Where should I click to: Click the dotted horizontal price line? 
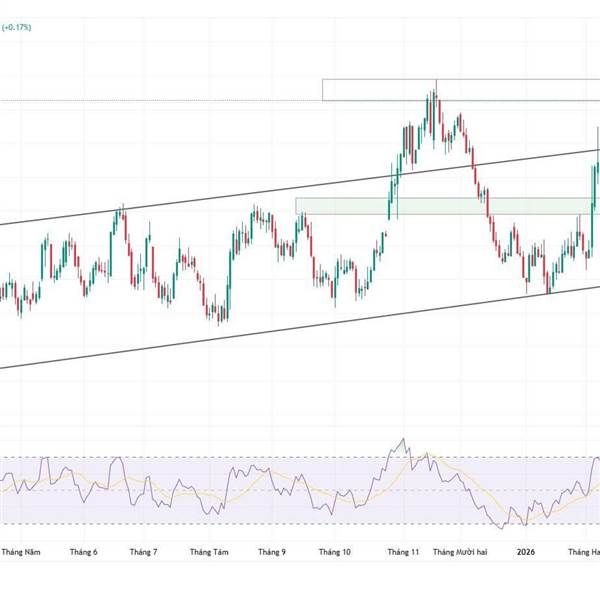point(150,100)
